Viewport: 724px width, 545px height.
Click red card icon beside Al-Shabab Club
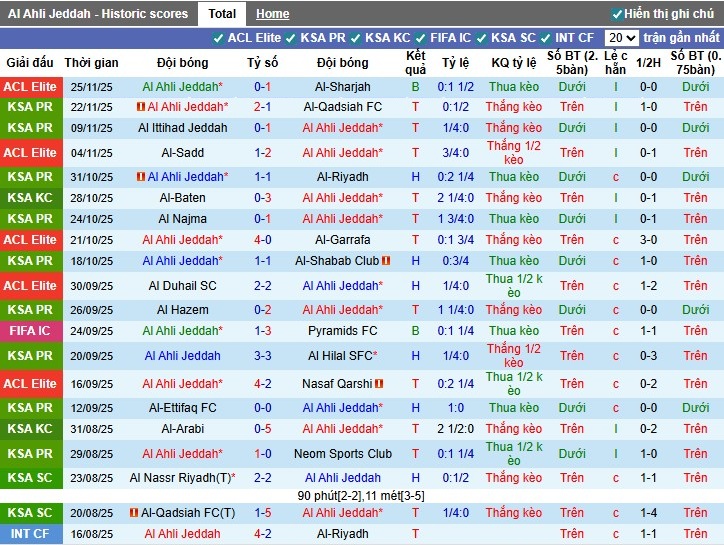pos(386,261)
